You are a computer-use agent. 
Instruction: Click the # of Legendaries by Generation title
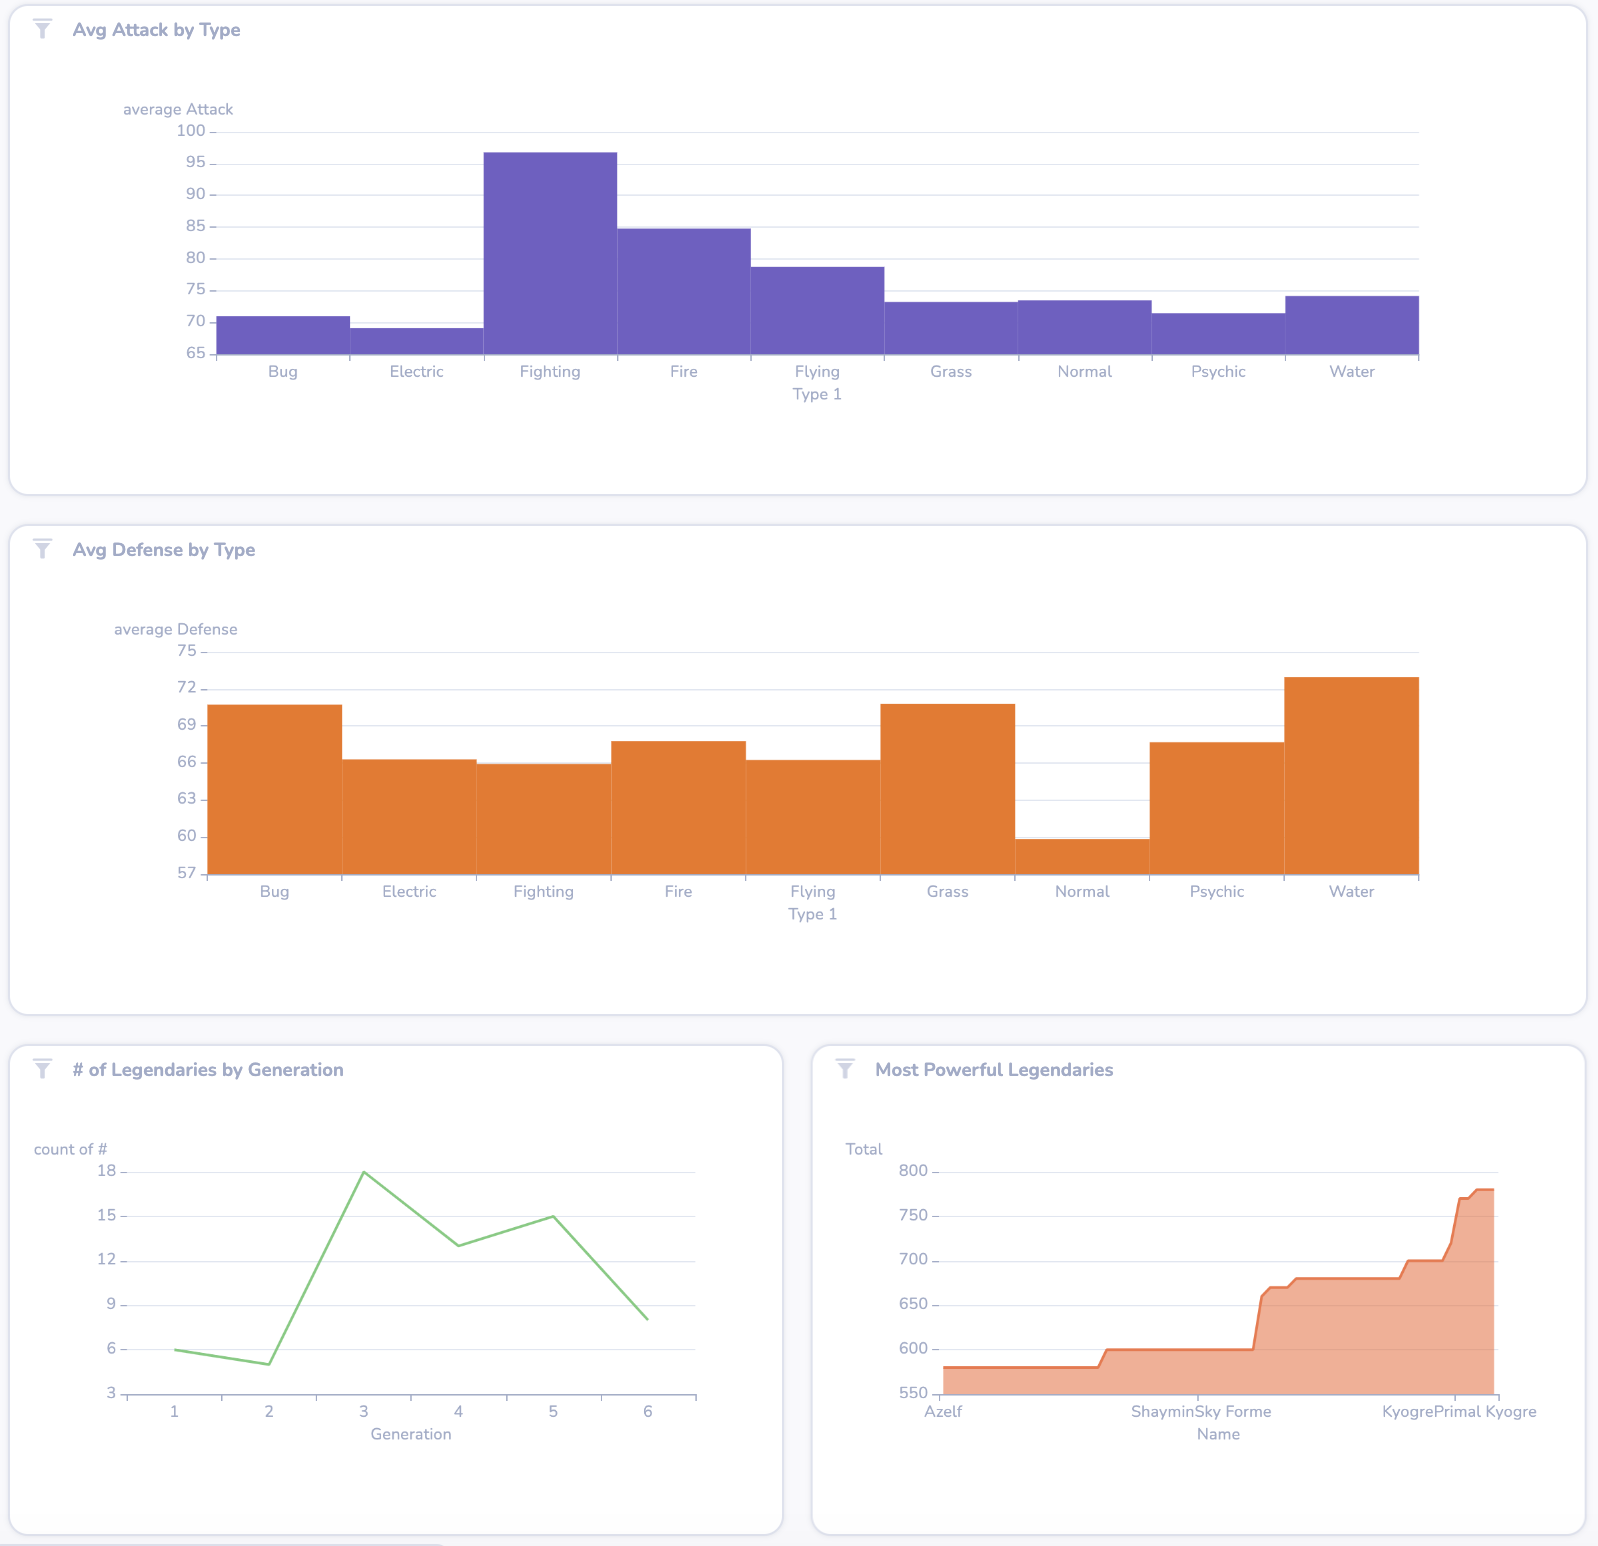coord(208,1070)
